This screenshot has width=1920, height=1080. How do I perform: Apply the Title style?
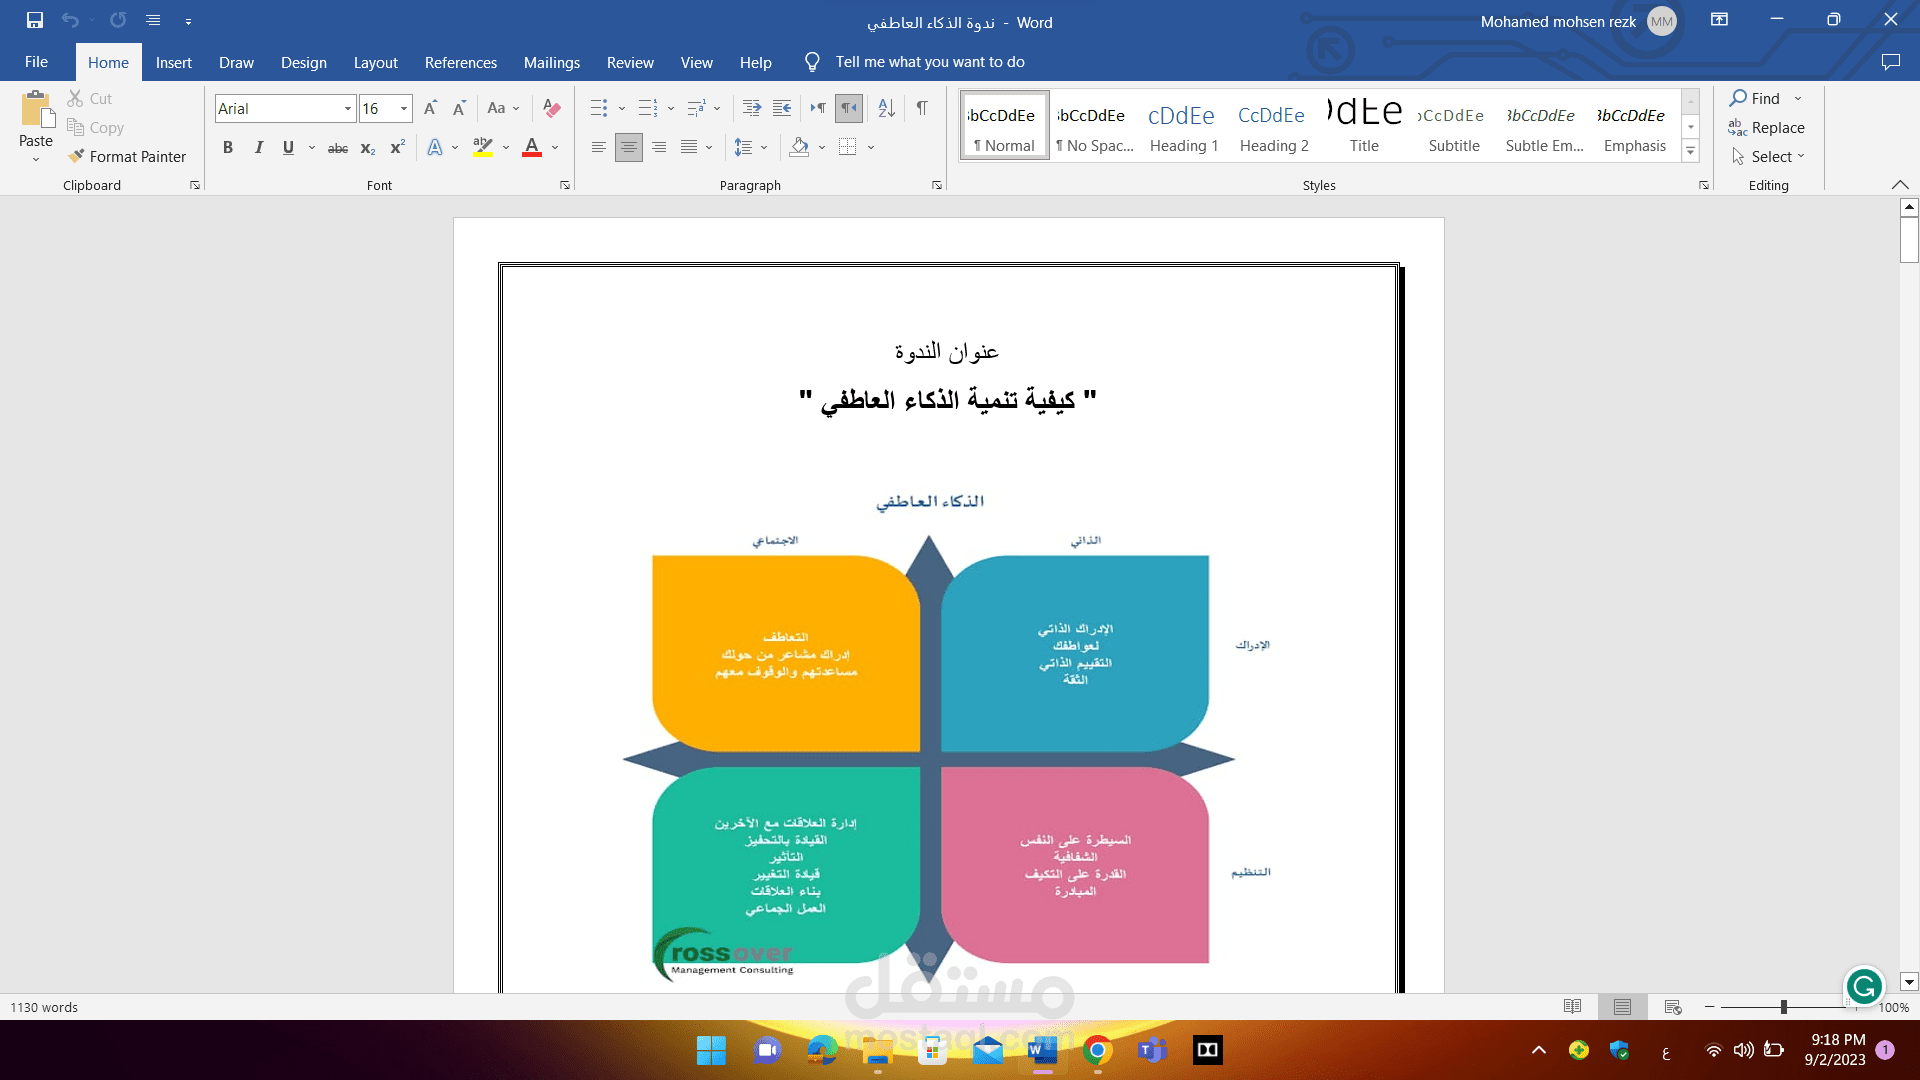pos(1364,126)
